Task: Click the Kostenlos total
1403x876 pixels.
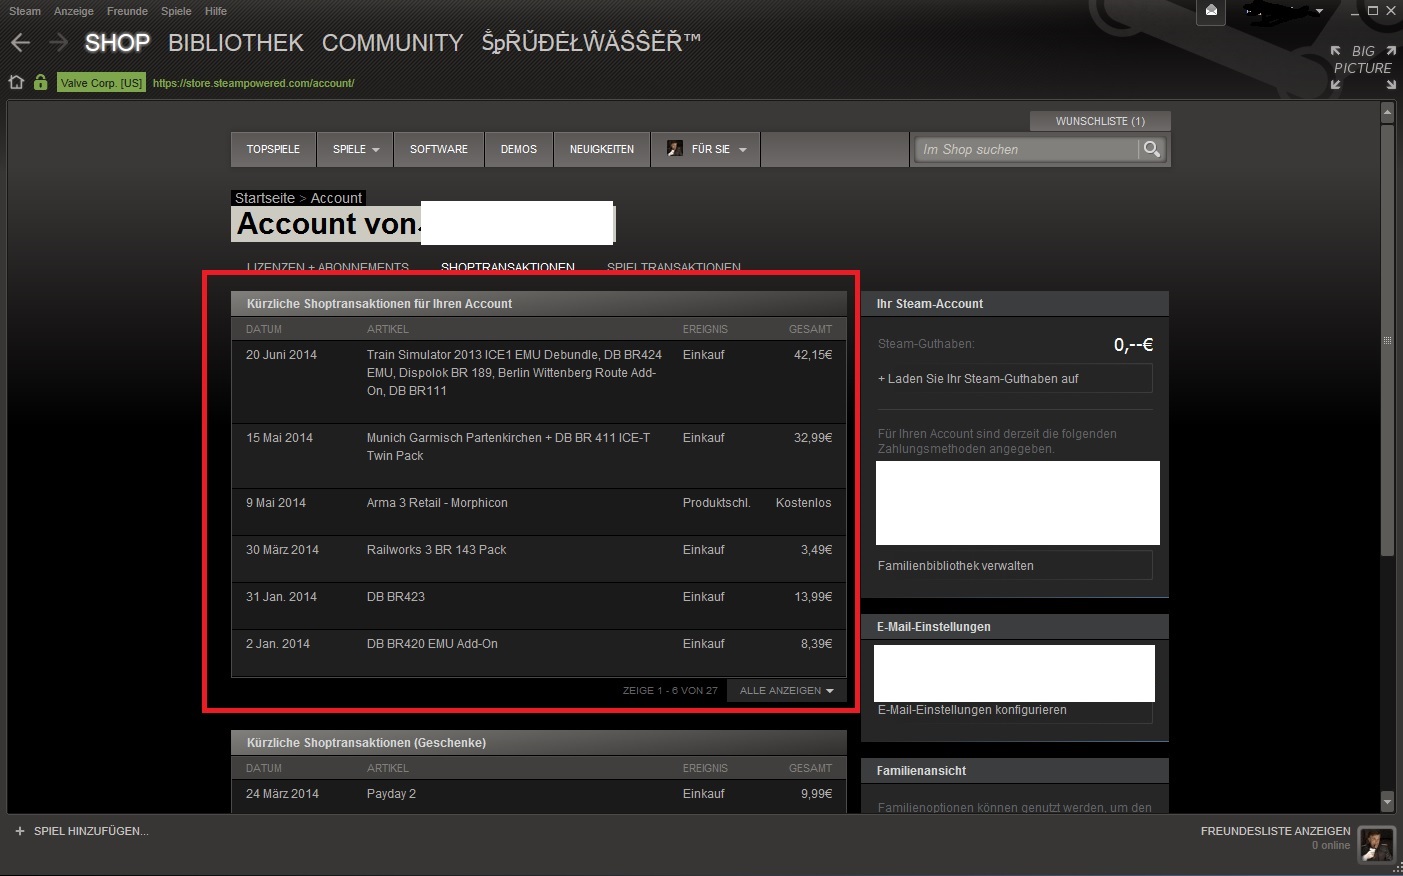Action: [803, 503]
